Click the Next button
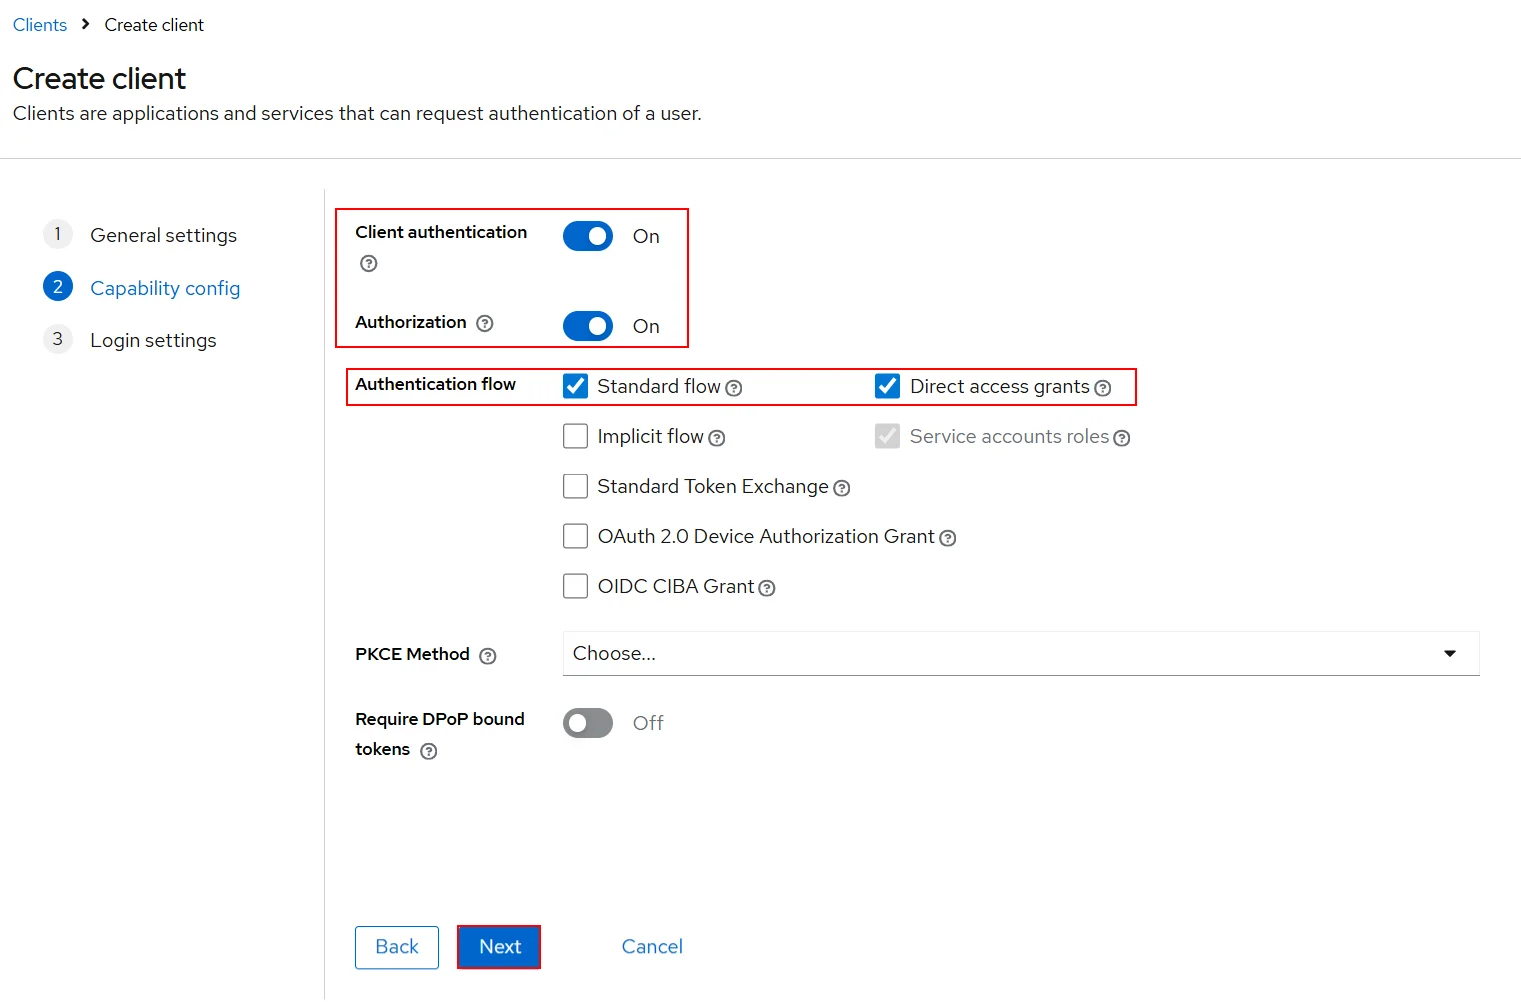The width and height of the screenshot is (1521, 1002). coord(498,946)
